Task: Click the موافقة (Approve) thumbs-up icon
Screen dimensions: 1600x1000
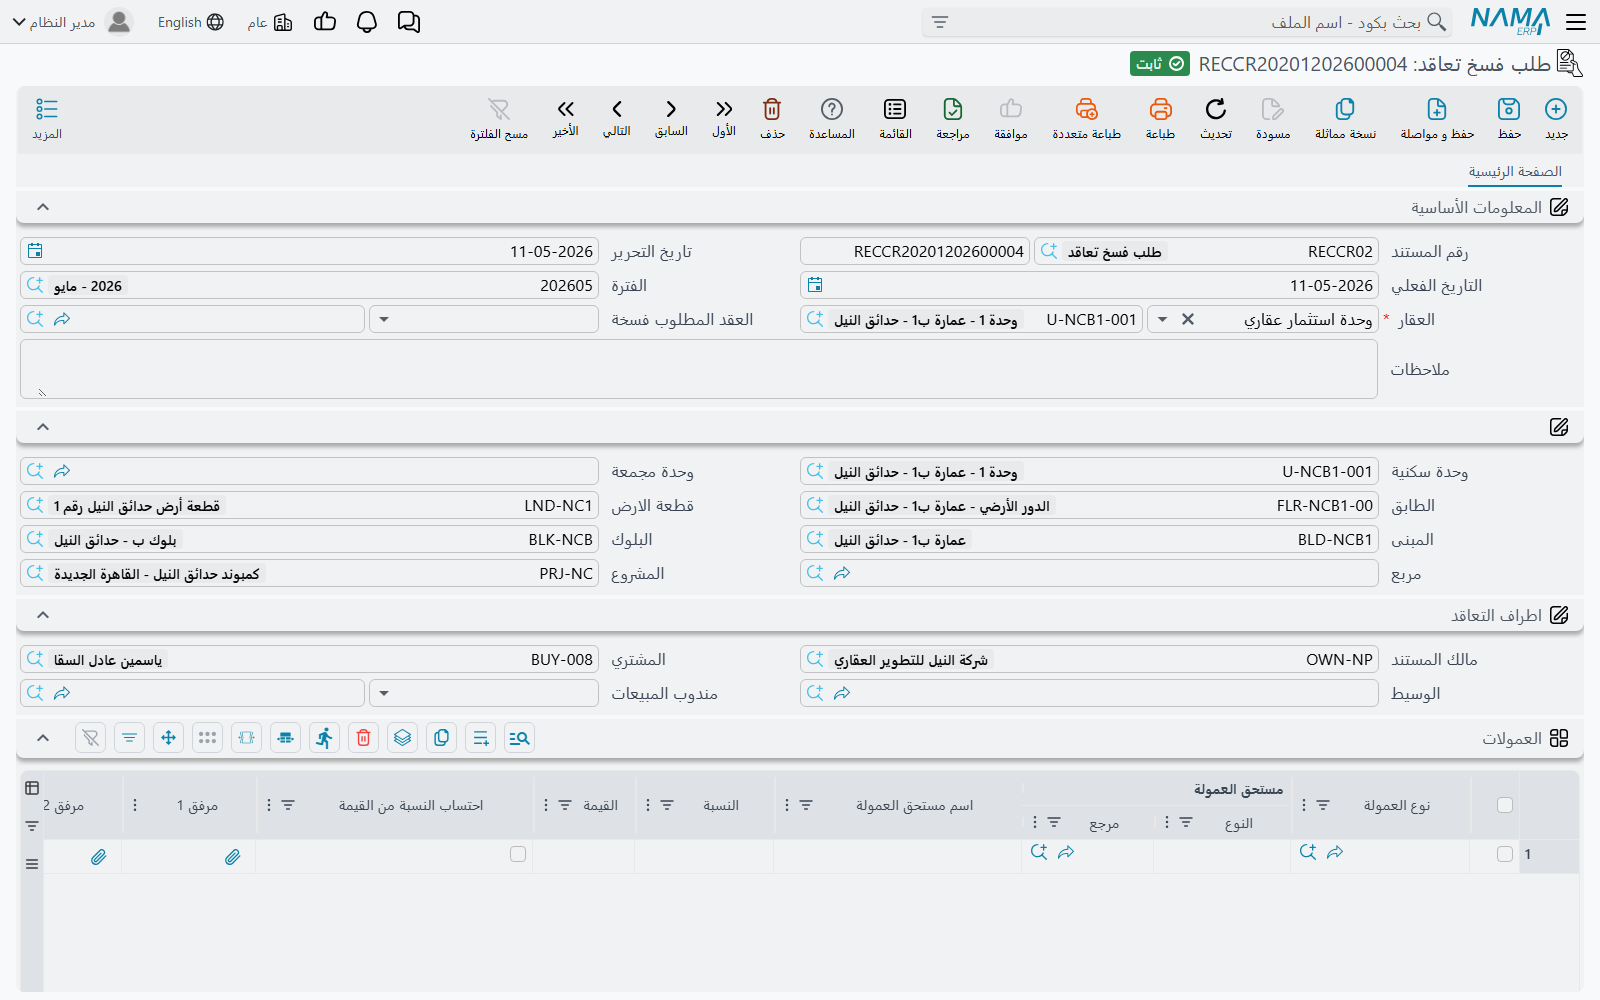Action: coord(1011,109)
